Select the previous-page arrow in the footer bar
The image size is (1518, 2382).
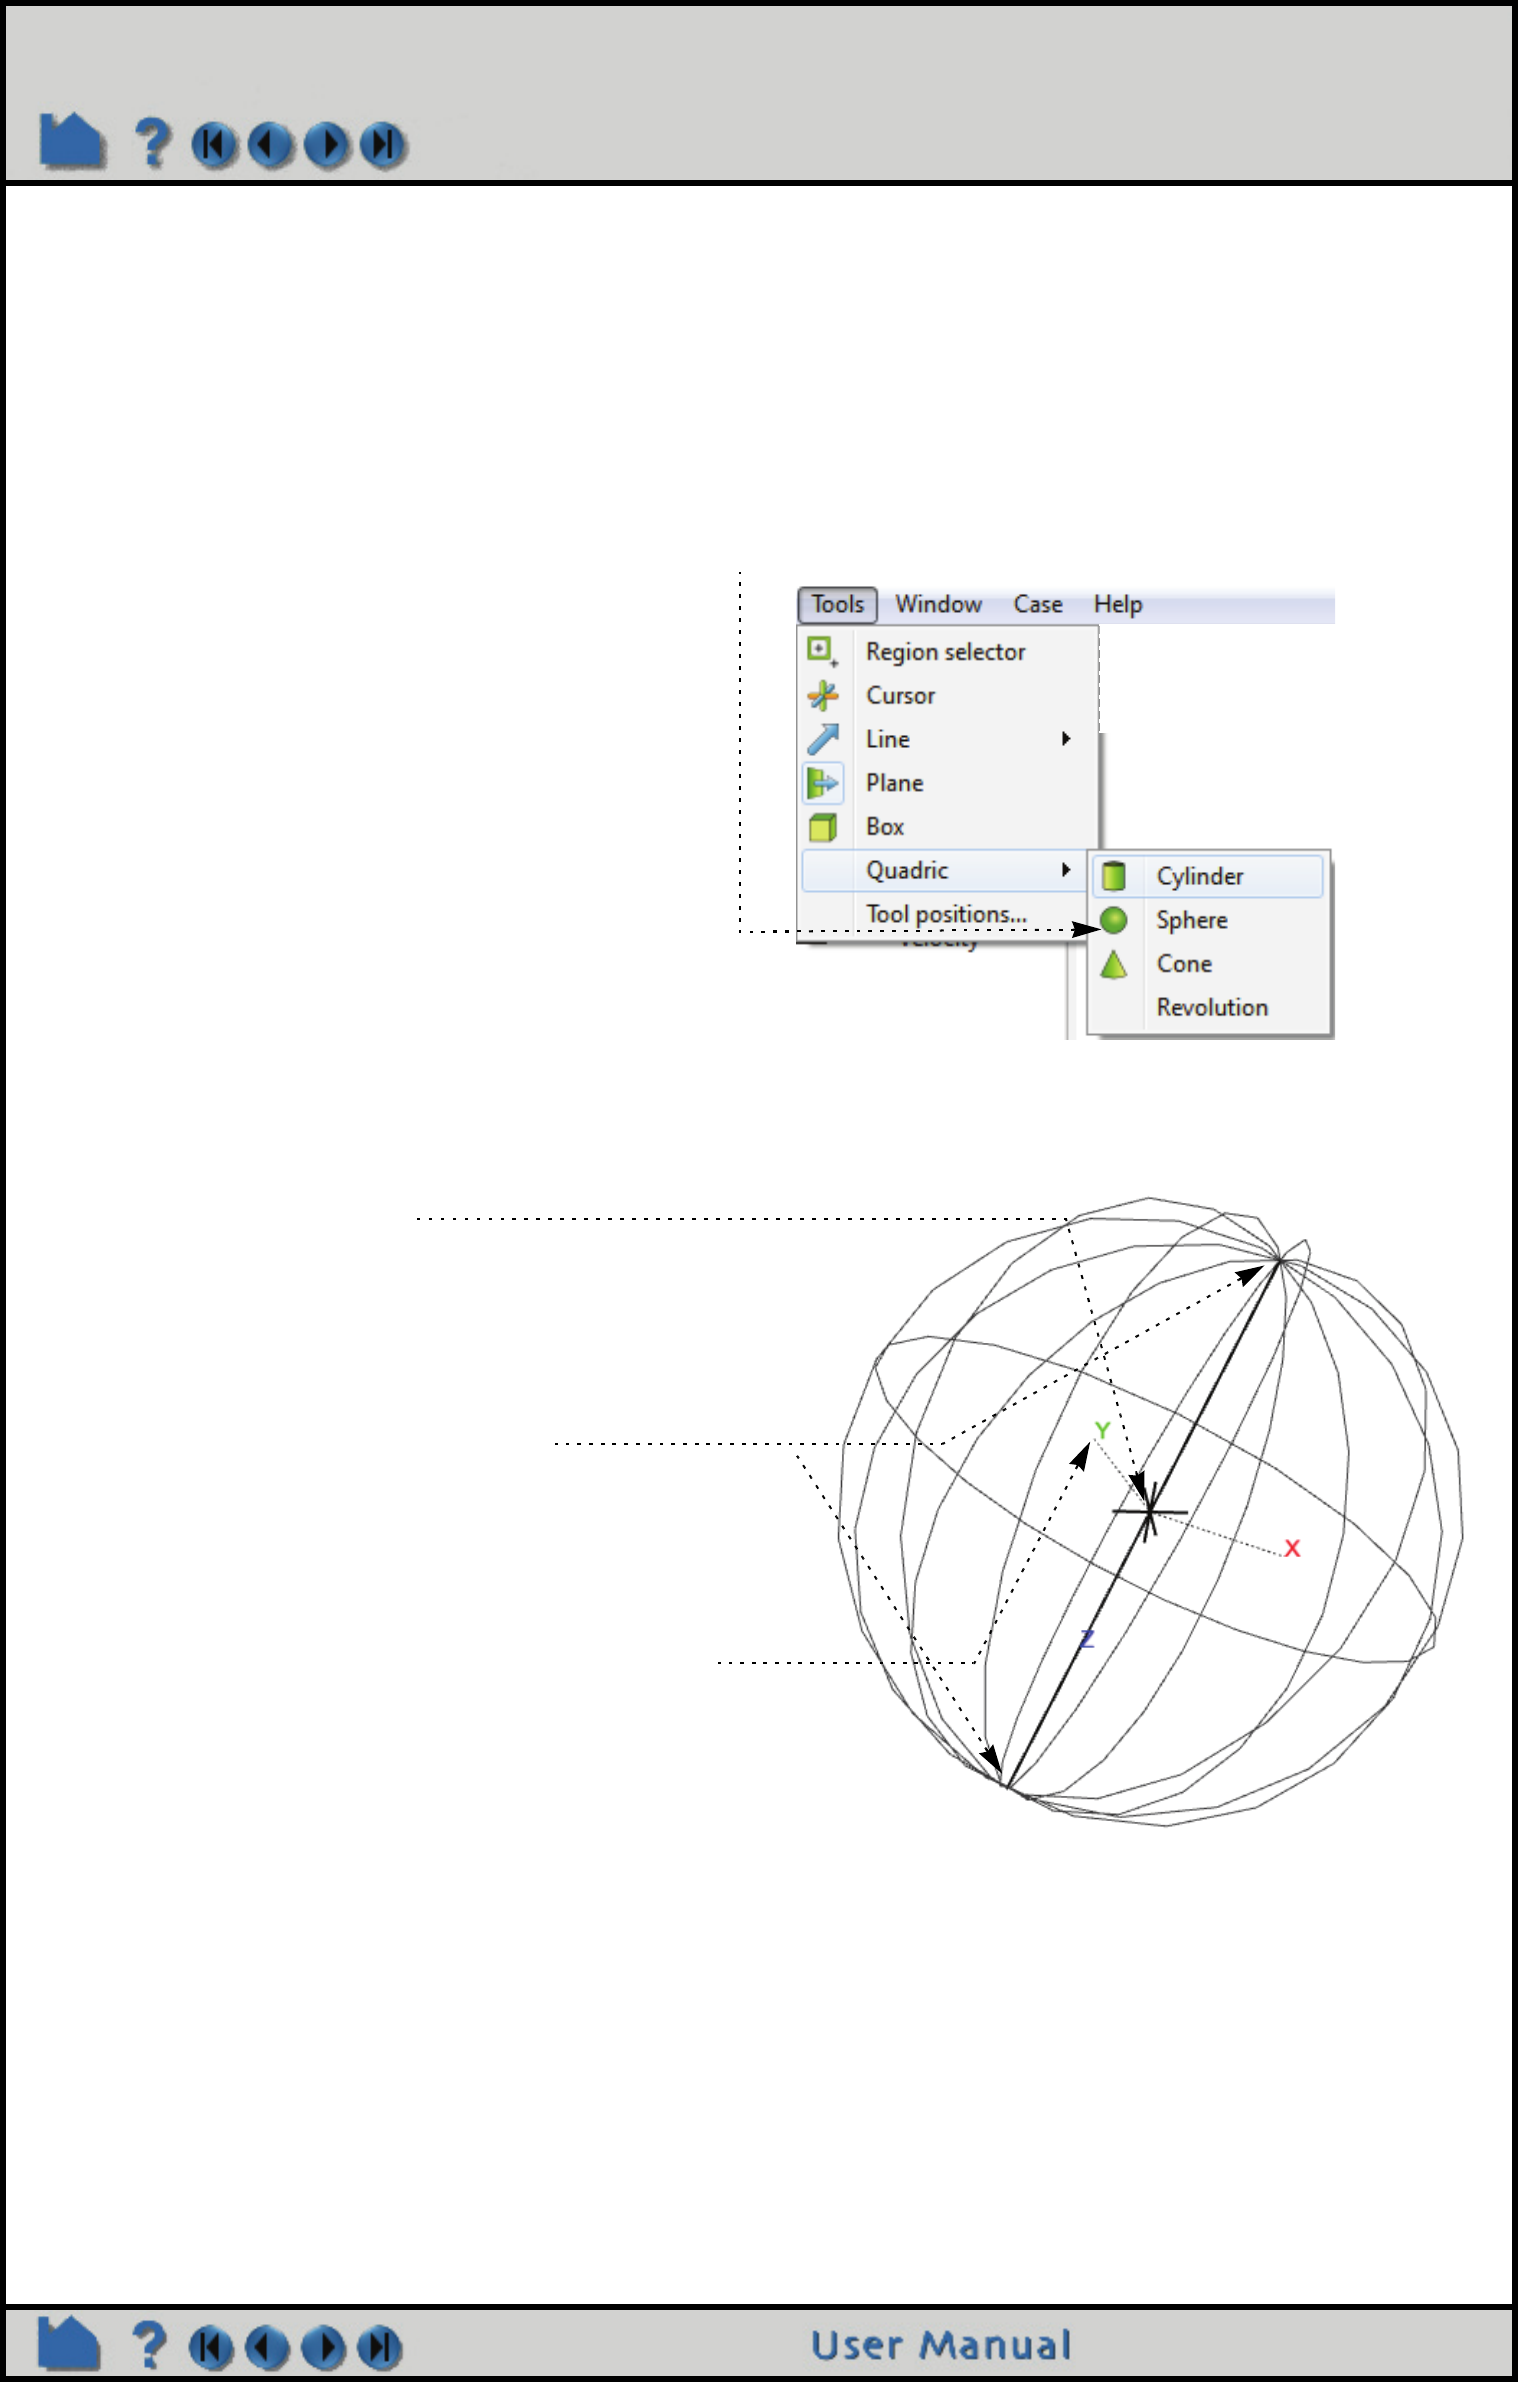267,2348
